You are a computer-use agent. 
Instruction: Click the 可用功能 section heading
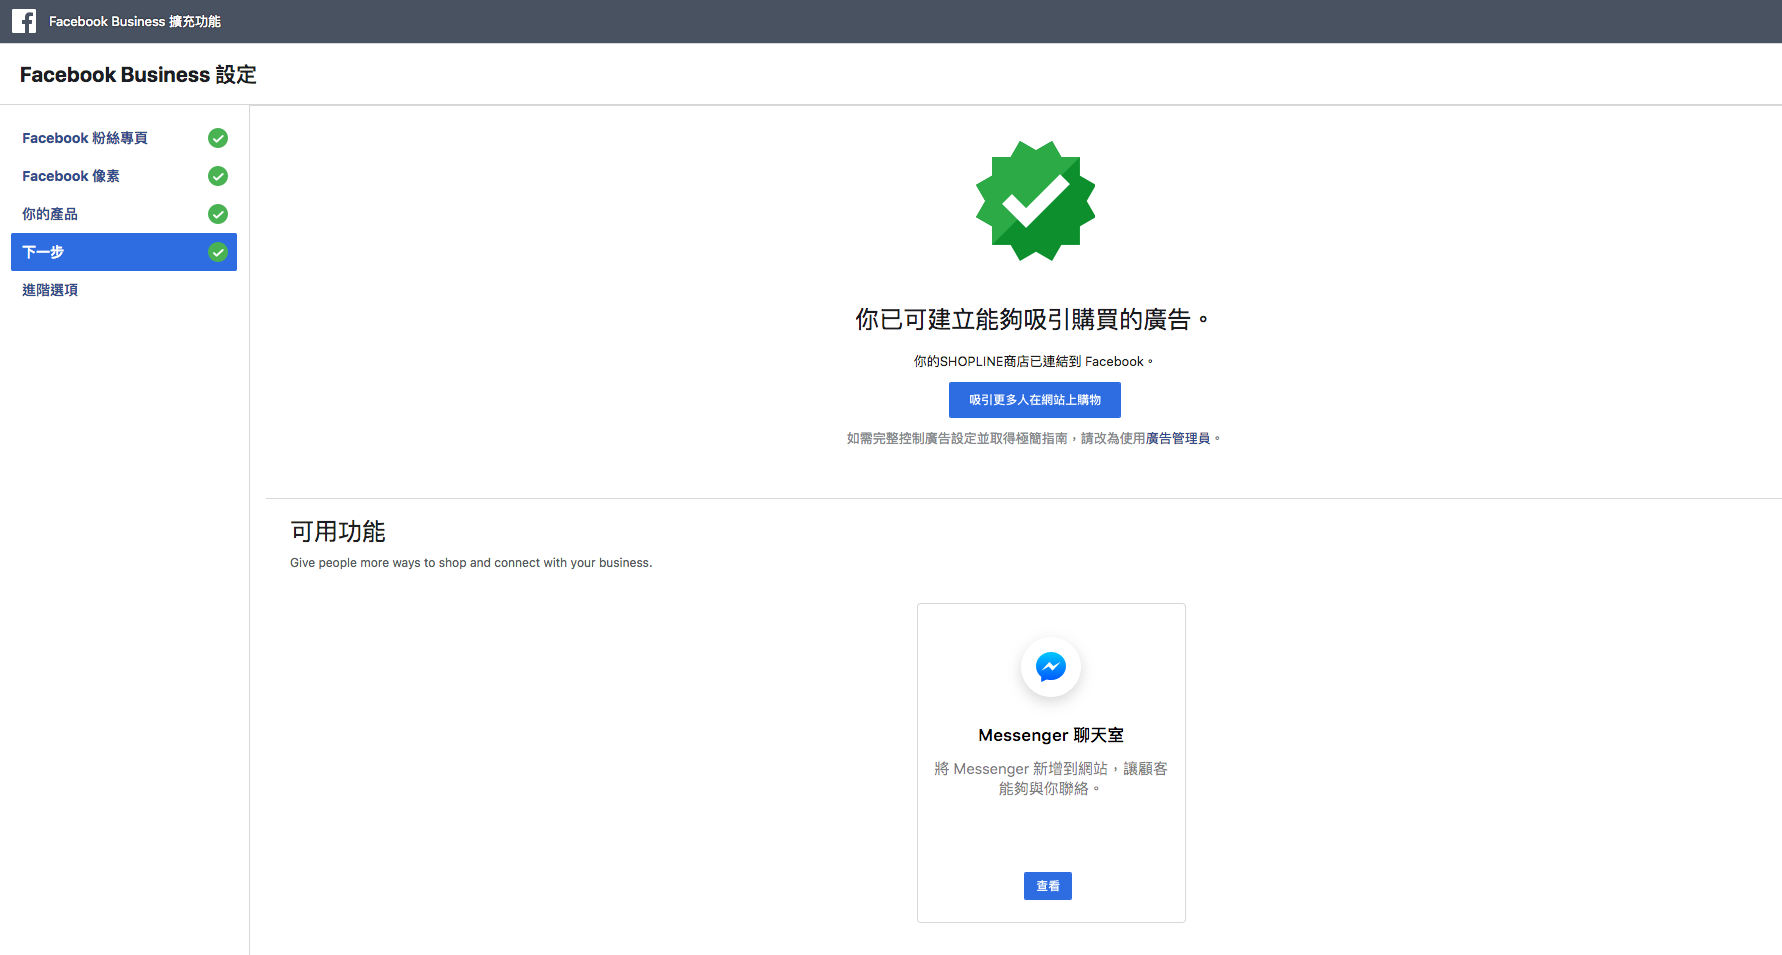click(338, 531)
